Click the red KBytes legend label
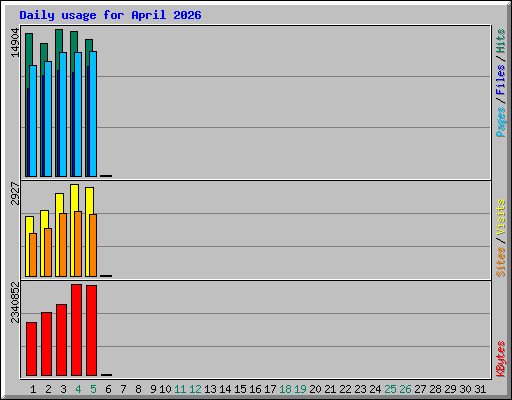Screen dimensions: 512x400 pyautogui.click(x=500, y=359)
